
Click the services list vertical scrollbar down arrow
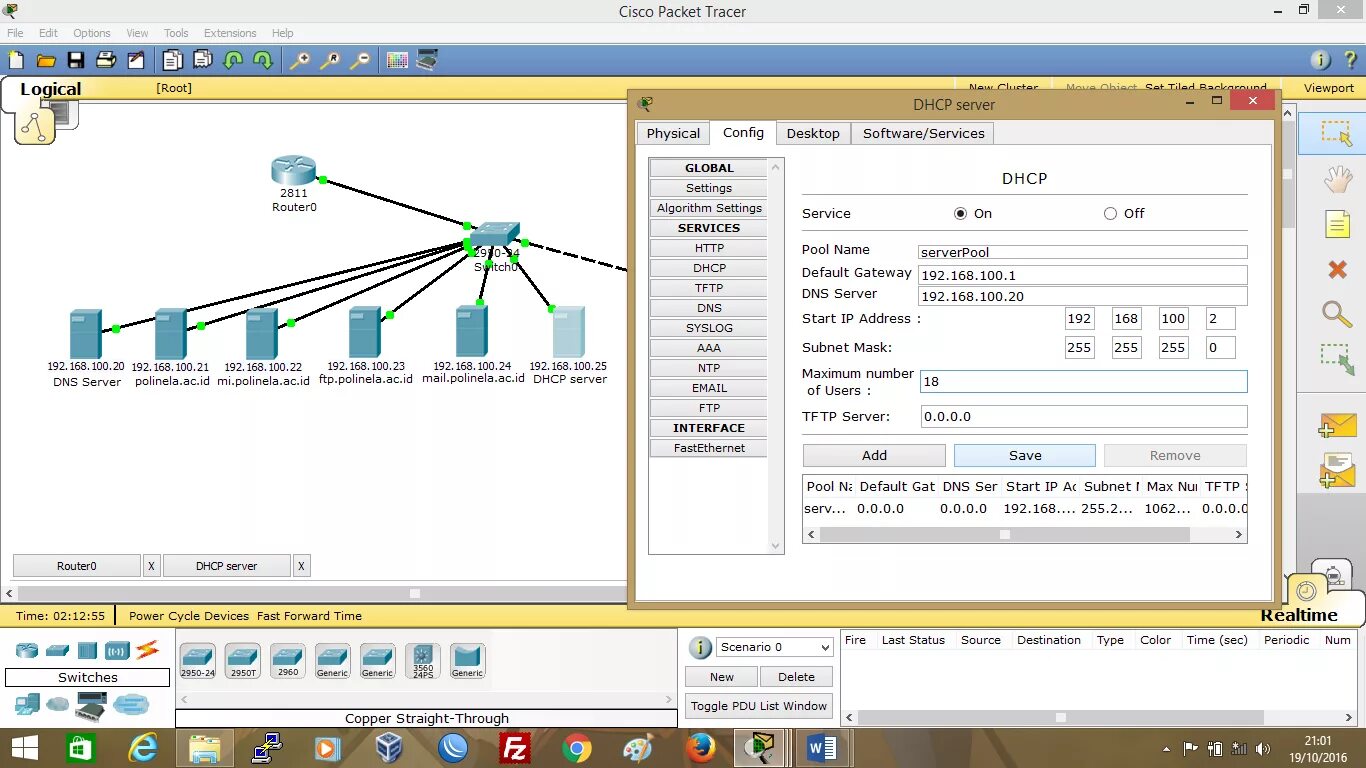775,546
